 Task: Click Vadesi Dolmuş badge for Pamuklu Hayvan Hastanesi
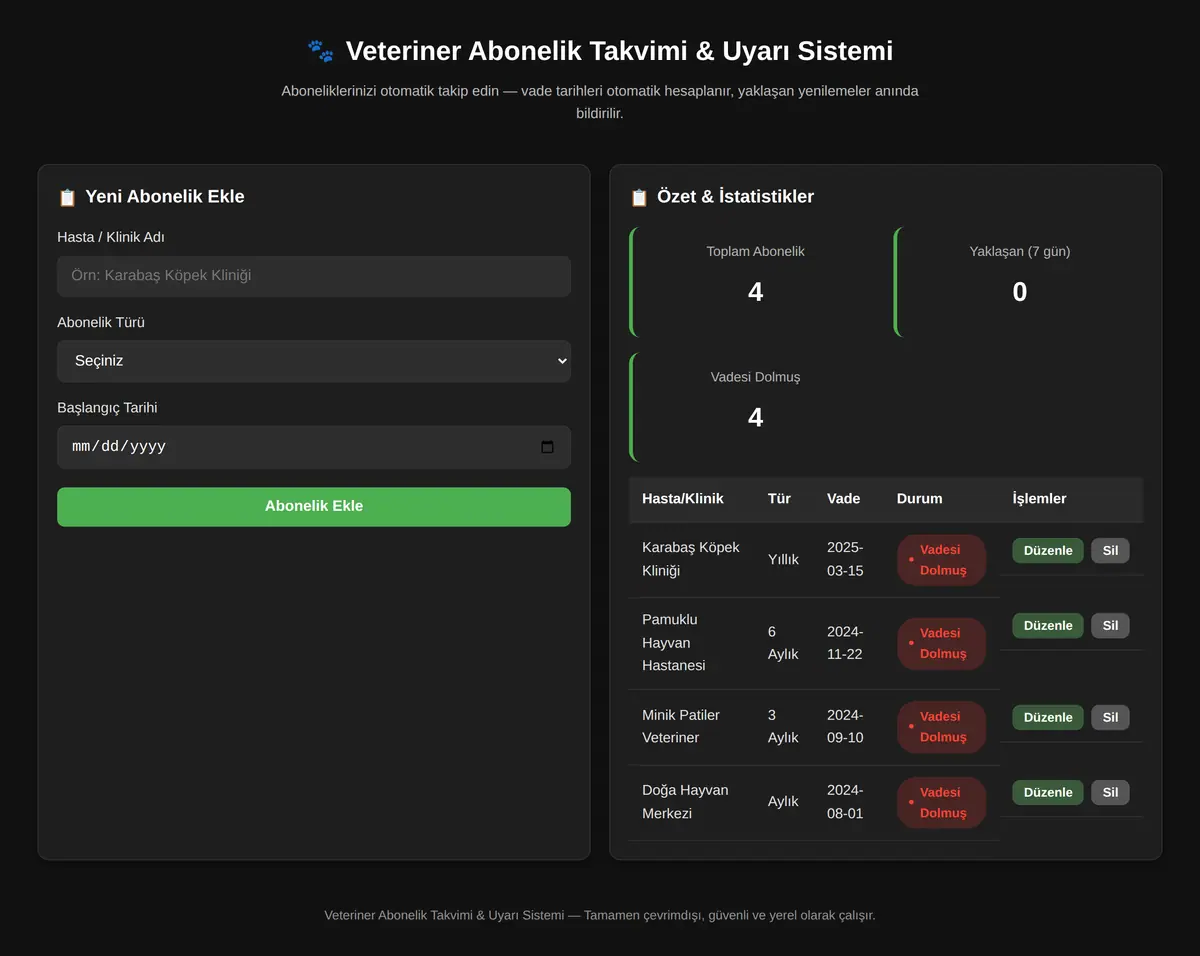[941, 643]
